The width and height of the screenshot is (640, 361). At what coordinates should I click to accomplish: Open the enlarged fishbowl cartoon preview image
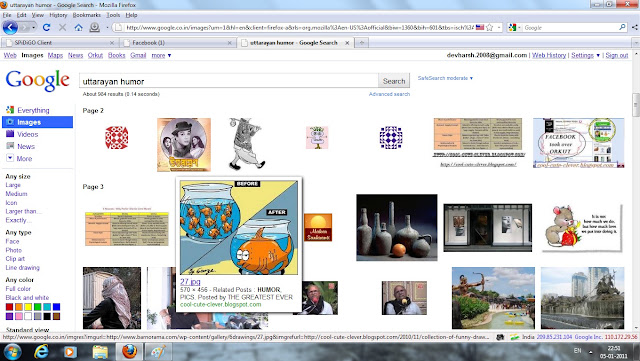pos(239,228)
